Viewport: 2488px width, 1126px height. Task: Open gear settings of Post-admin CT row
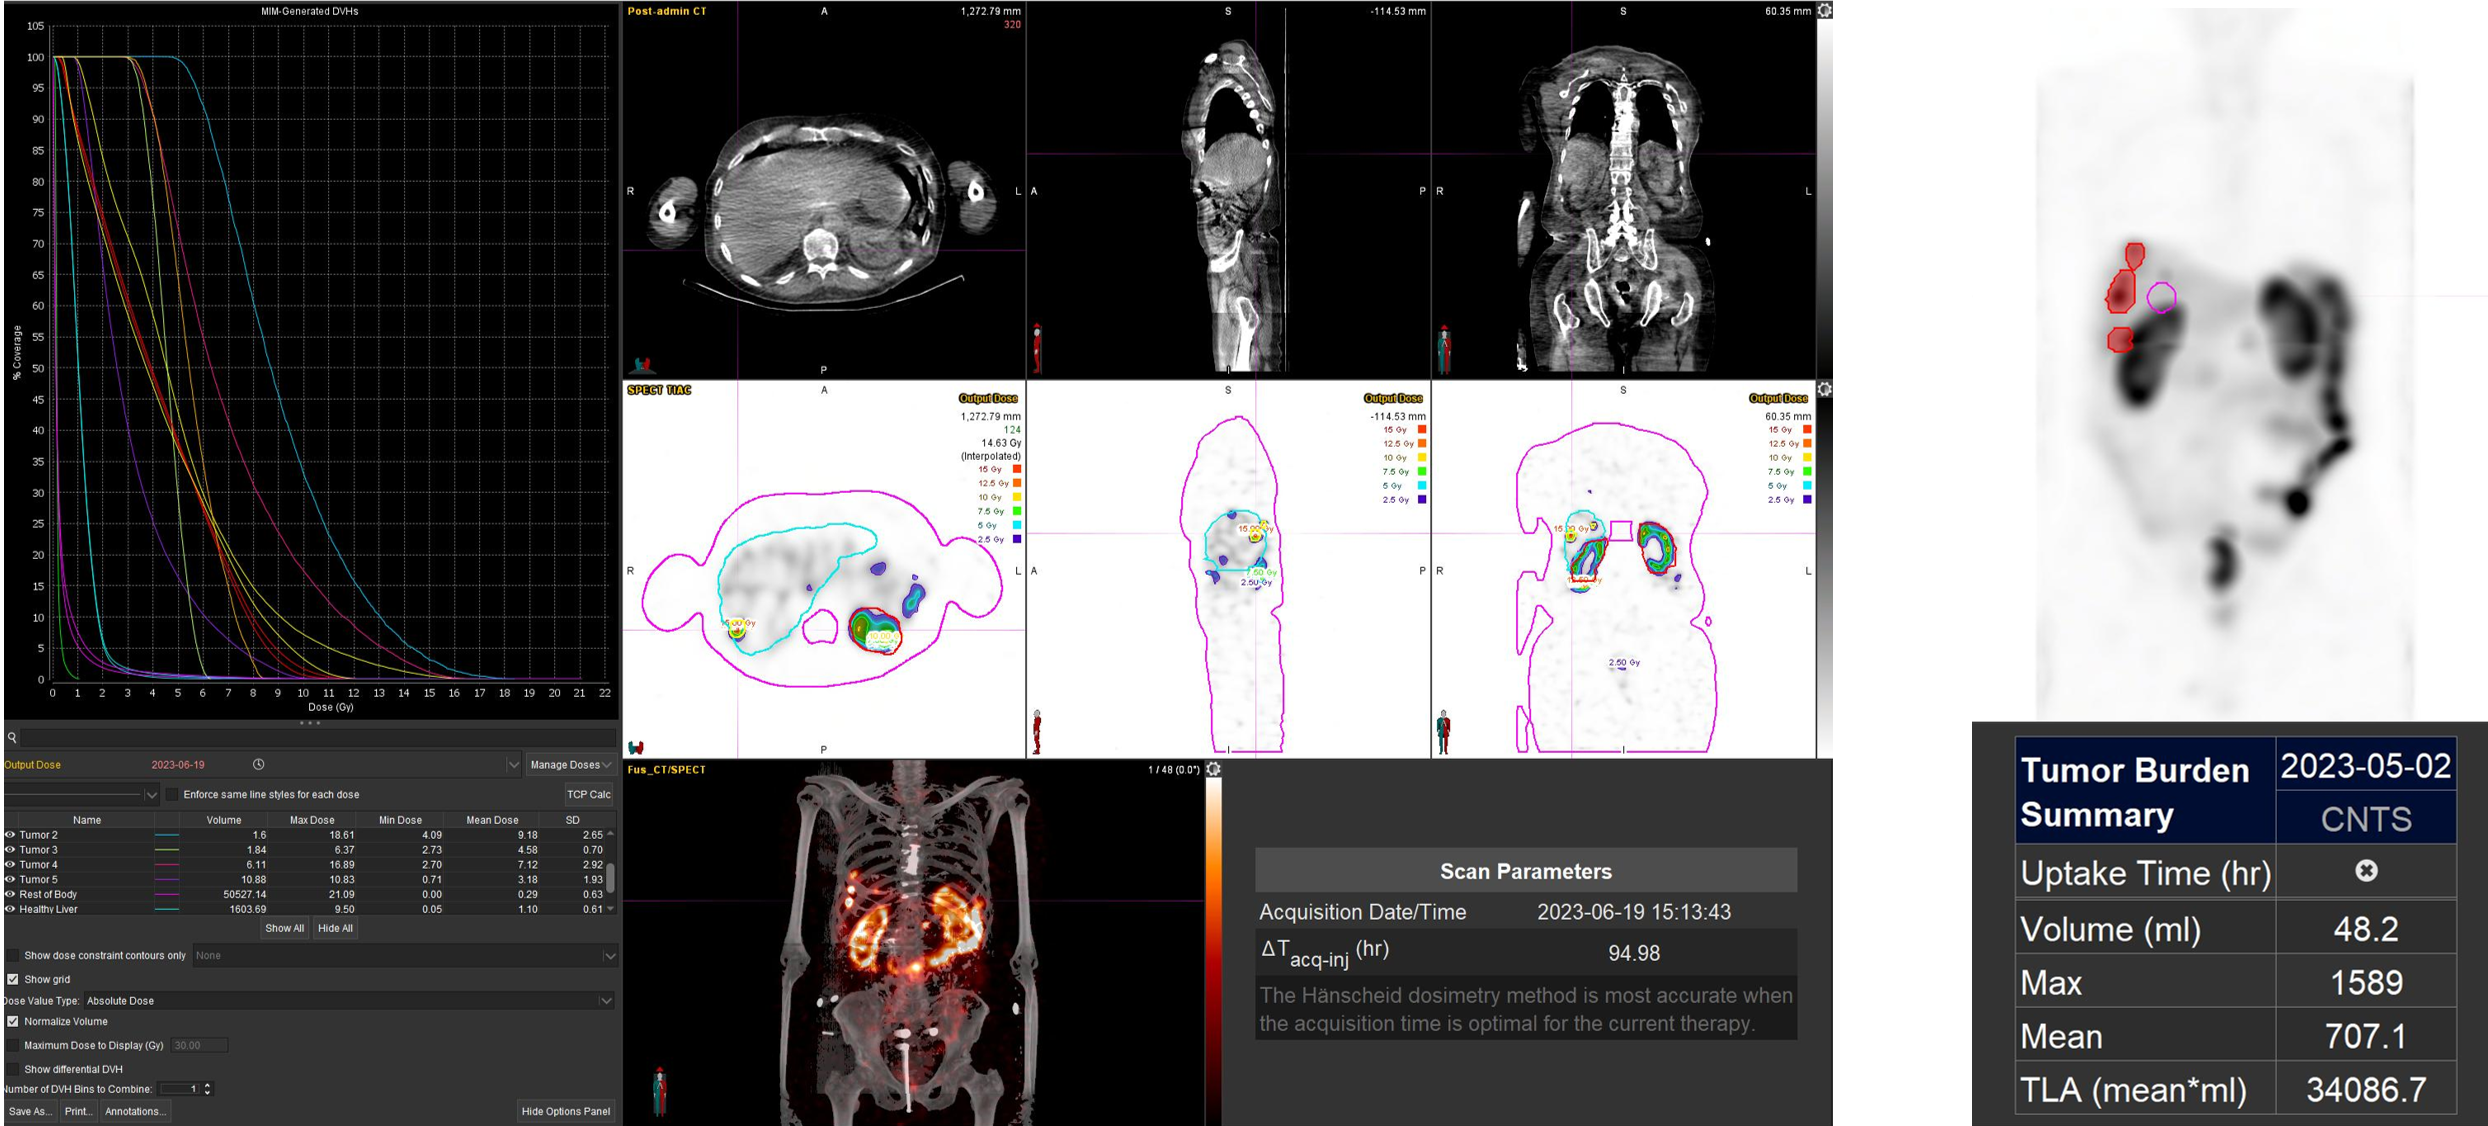tap(1824, 11)
